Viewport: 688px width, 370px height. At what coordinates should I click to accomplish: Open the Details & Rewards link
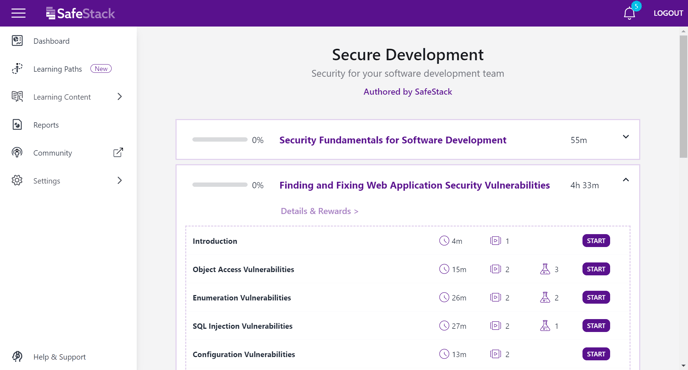tap(319, 211)
